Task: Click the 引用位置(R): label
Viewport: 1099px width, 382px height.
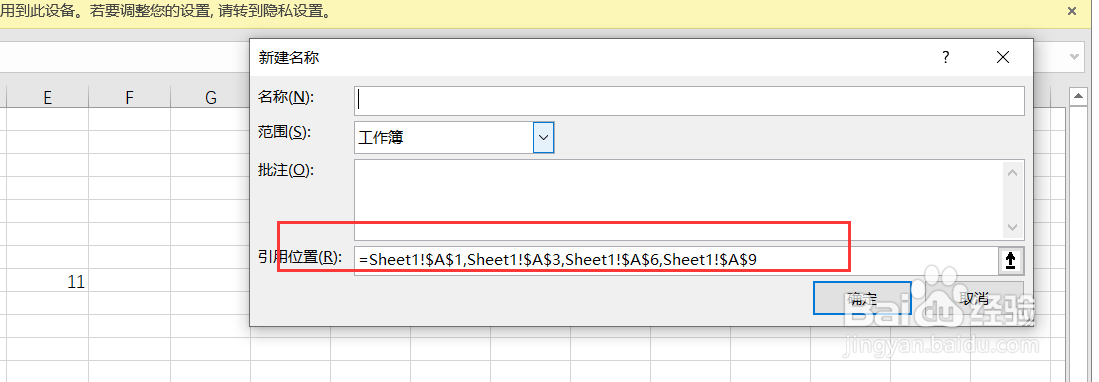Action: tap(299, 257)
